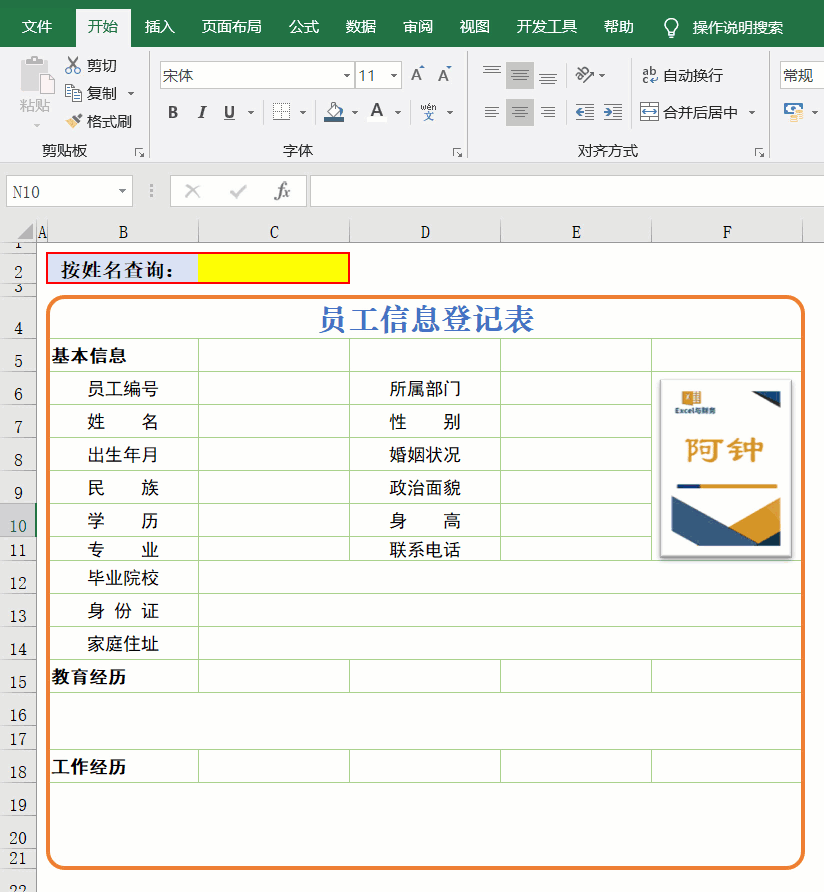Open the clipboard group dialog launcher

pos(139,152)
